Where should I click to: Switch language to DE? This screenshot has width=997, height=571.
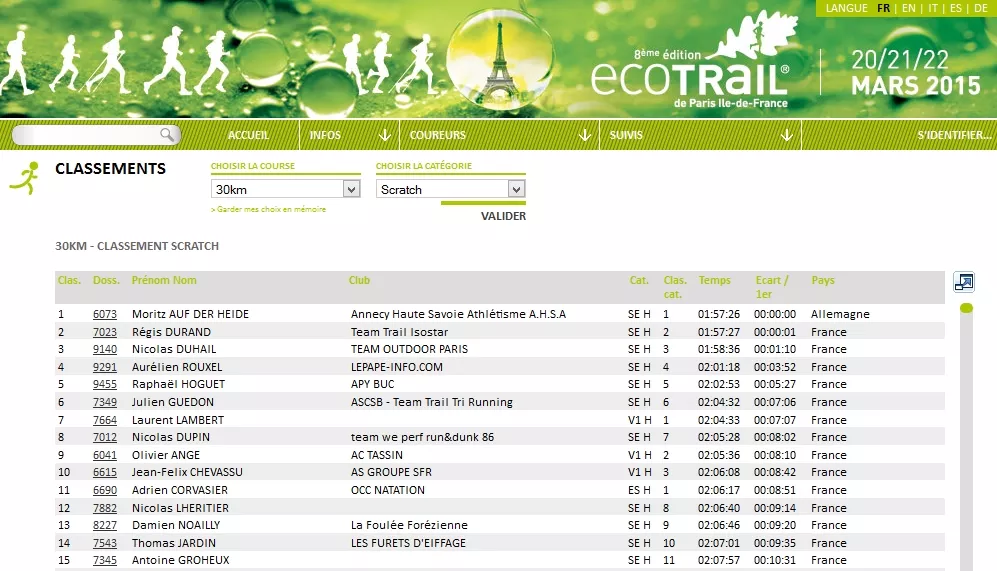point(980,8)
